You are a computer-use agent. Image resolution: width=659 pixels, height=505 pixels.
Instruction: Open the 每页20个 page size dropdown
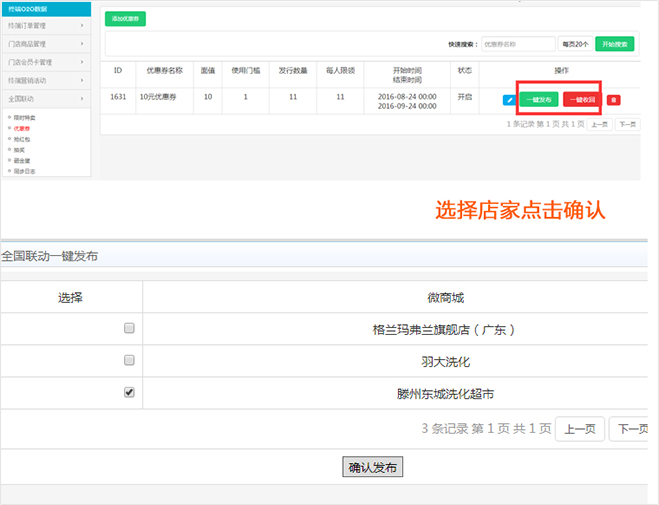(575, 44)
